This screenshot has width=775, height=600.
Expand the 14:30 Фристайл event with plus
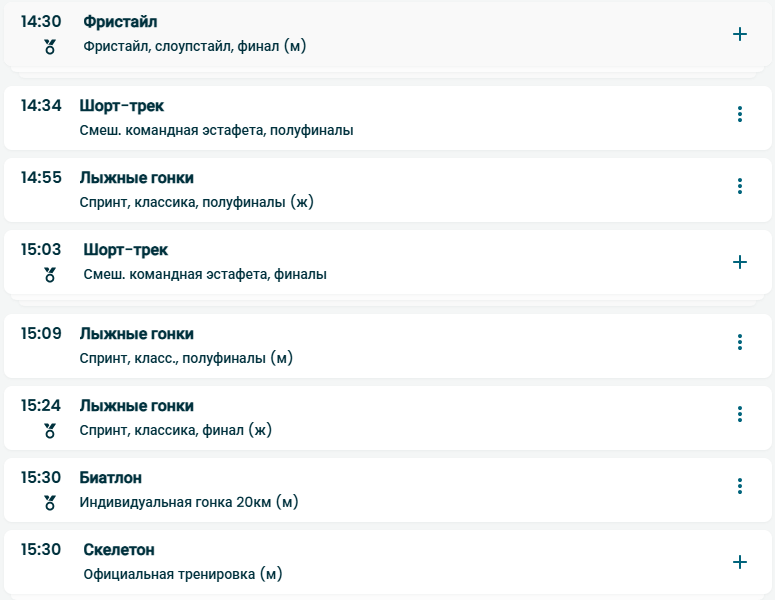[740, 34]
